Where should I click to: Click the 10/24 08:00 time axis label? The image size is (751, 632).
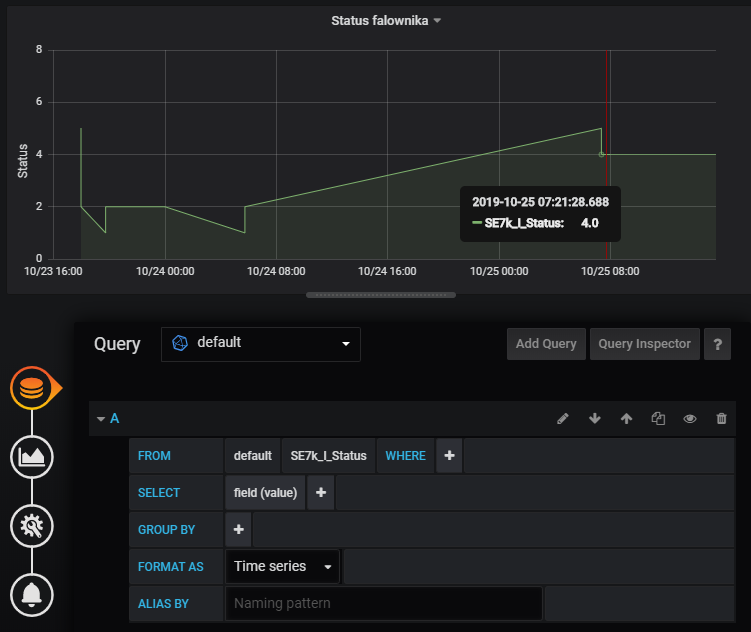(276, 271)
